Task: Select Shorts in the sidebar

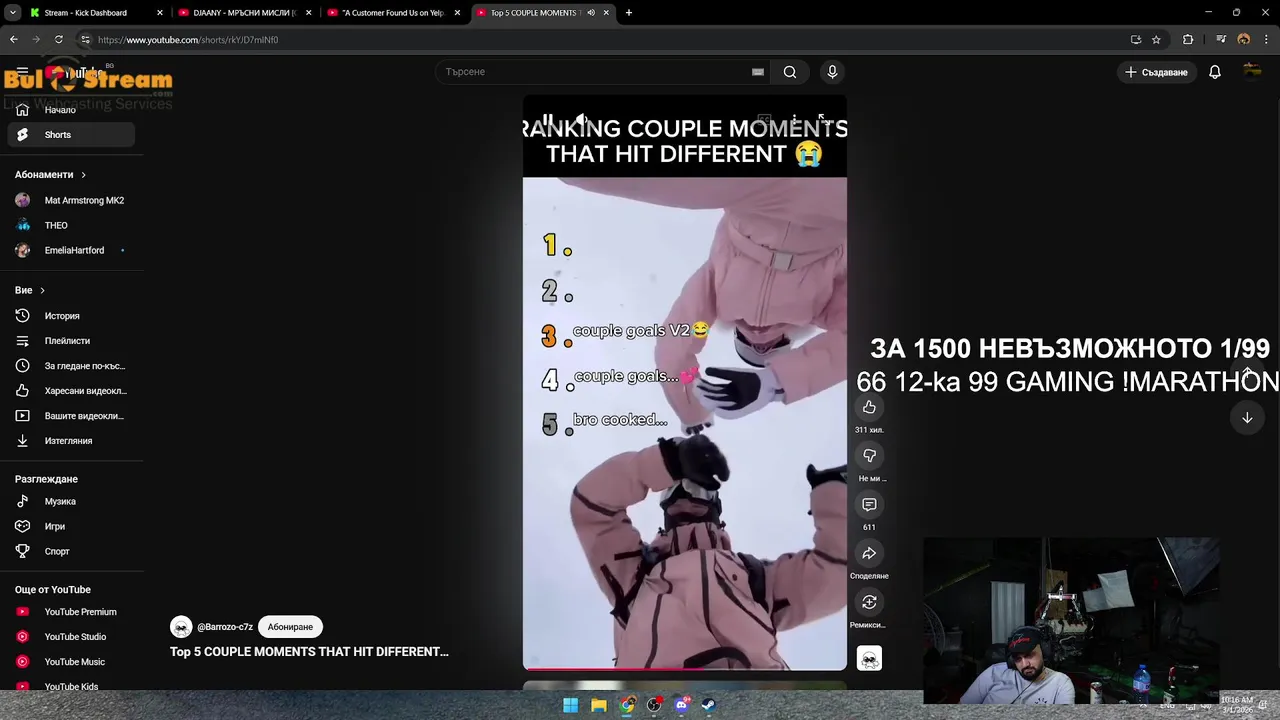Action: point(71,135)
